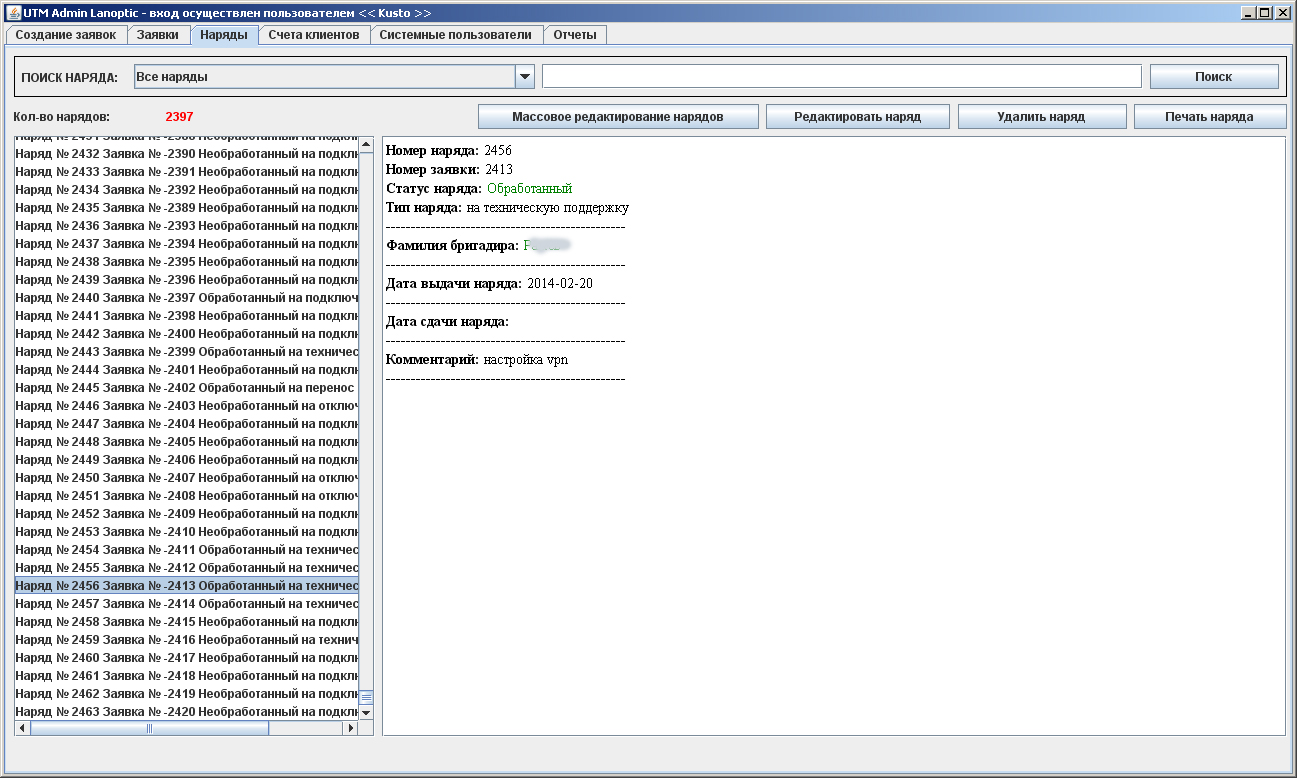Select the Наряд № 2454 row

point(187,550)
